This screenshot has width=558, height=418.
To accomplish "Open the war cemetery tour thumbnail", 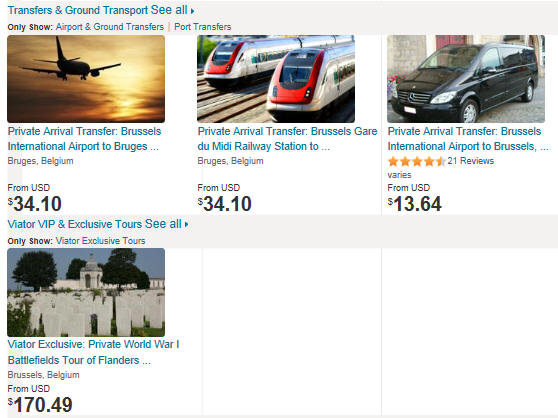I will pyautogui.click(x=86, y=292).
